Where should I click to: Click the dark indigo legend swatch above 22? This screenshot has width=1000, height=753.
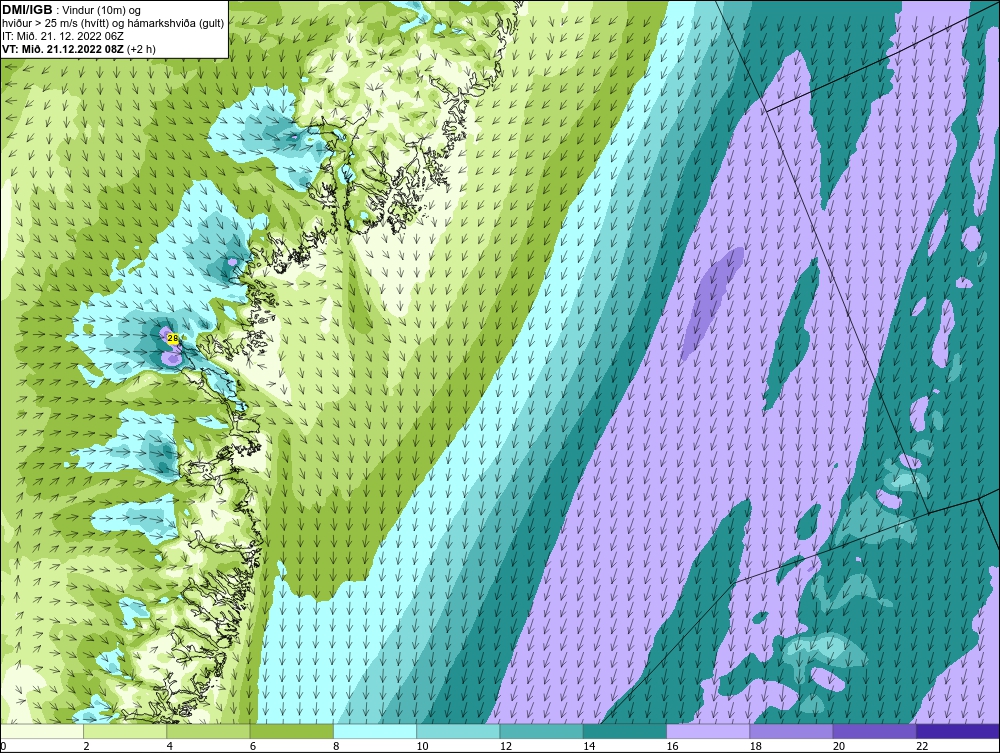point(958,731)
